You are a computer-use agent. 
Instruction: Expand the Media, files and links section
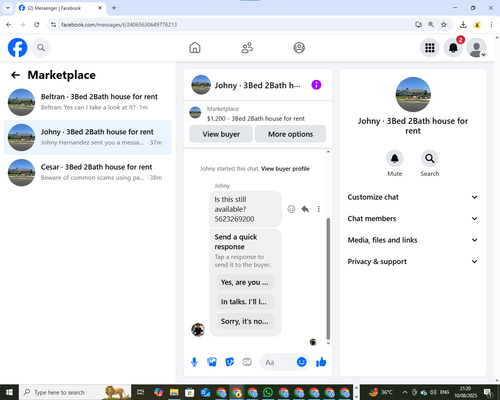(413, 240)
